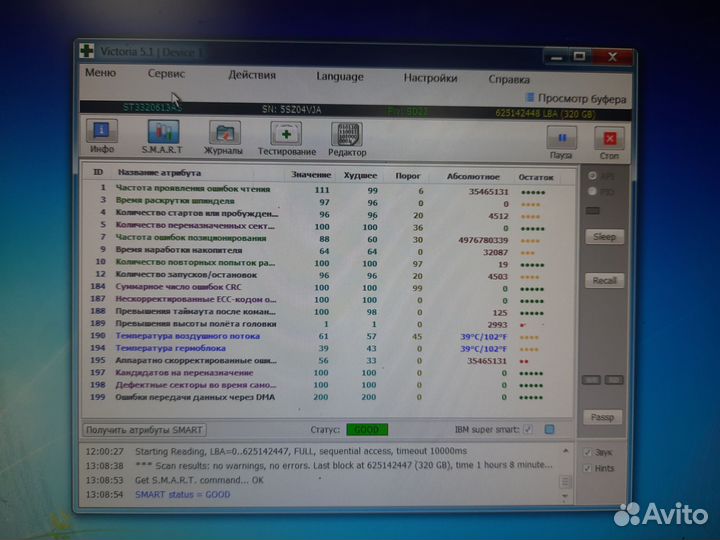Click the Получить атрибуты SMART button
The width and height of the screenshot is (720, 540).
144,430
